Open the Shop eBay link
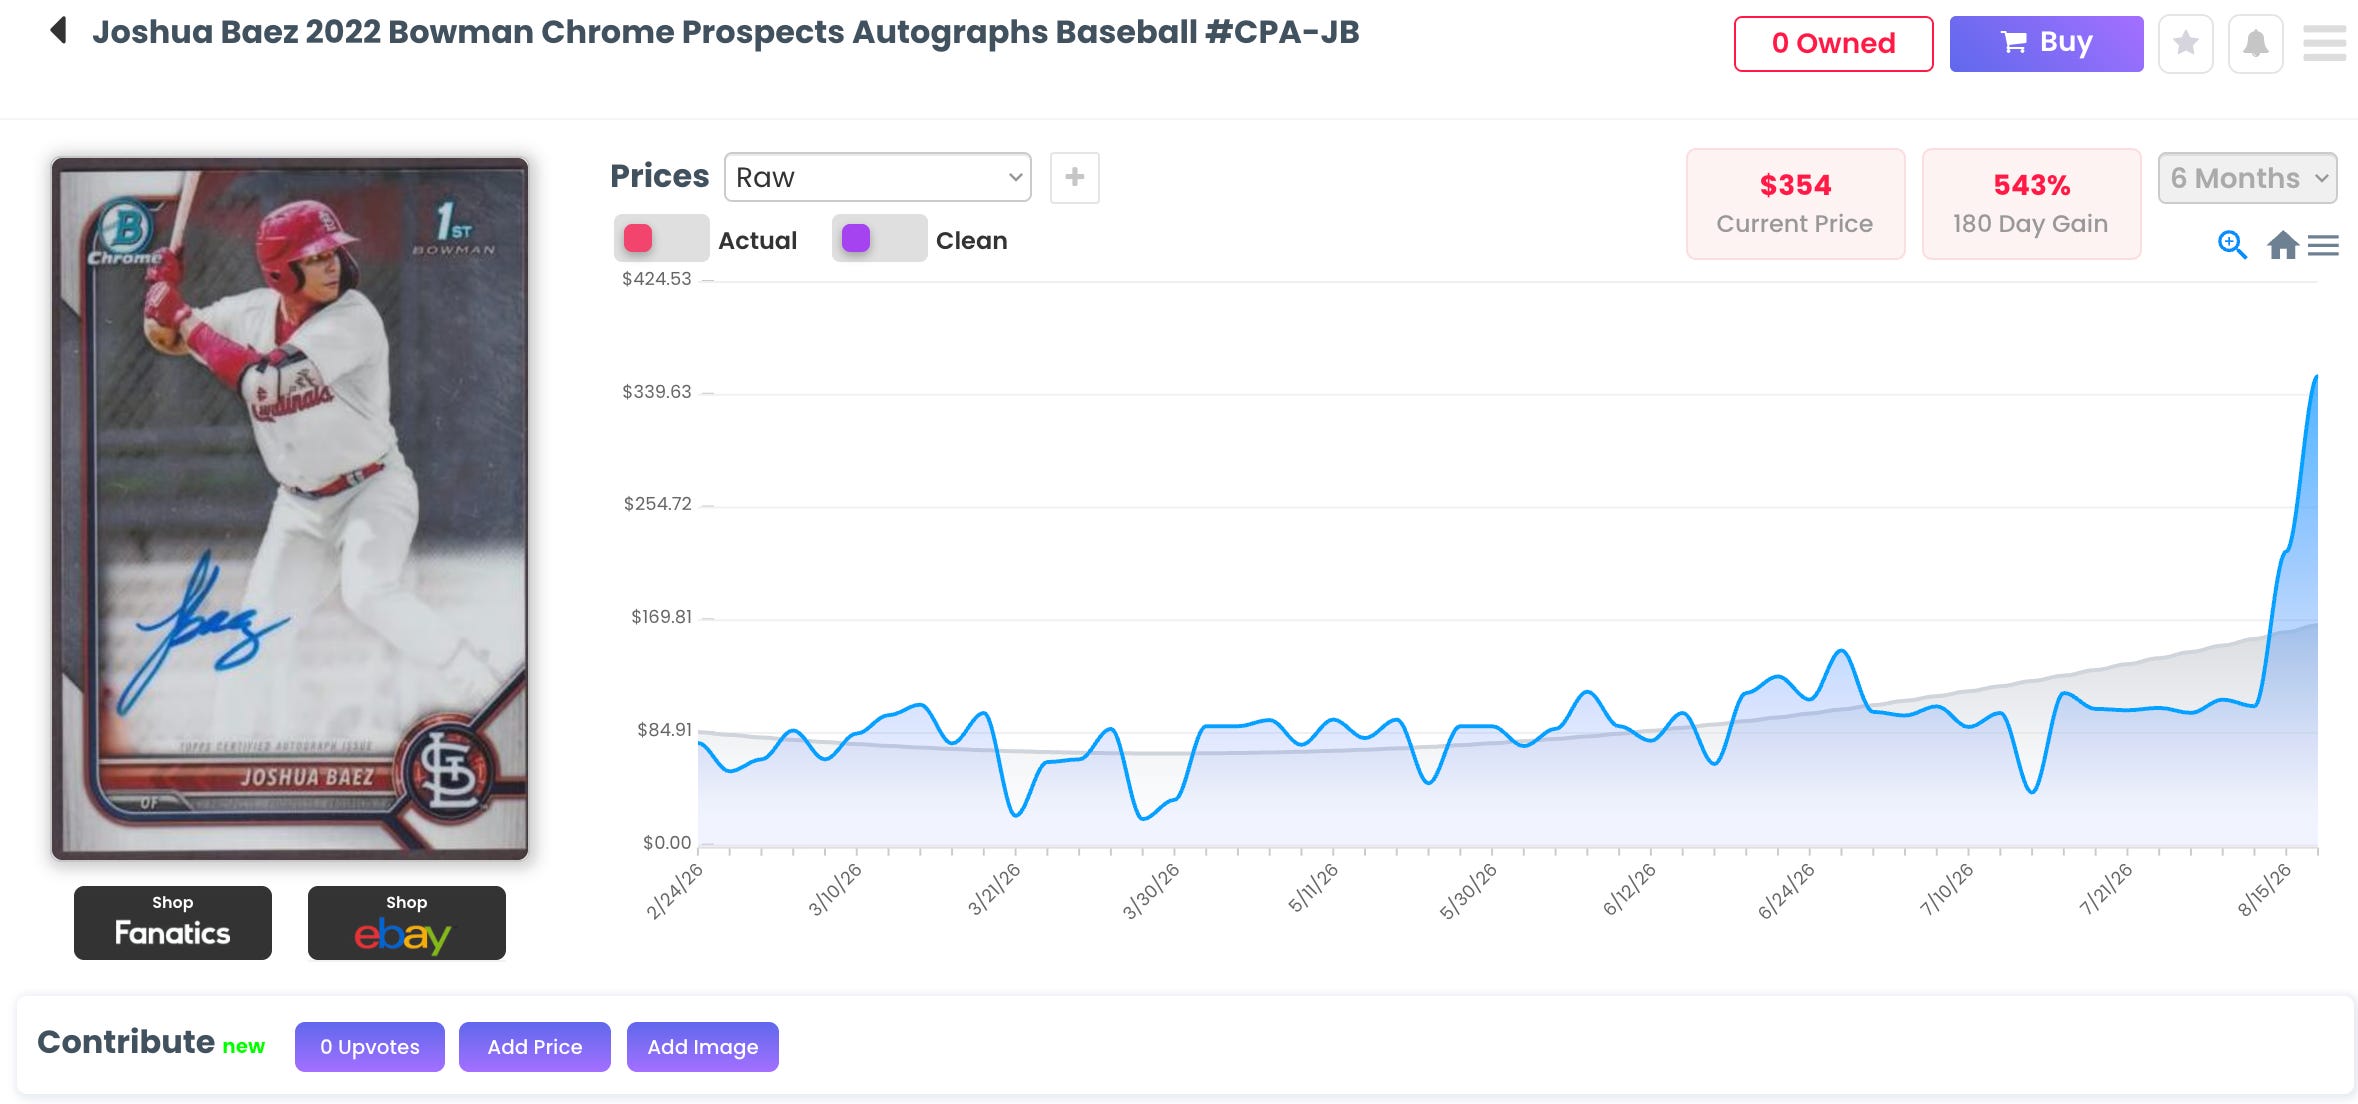 407,923
